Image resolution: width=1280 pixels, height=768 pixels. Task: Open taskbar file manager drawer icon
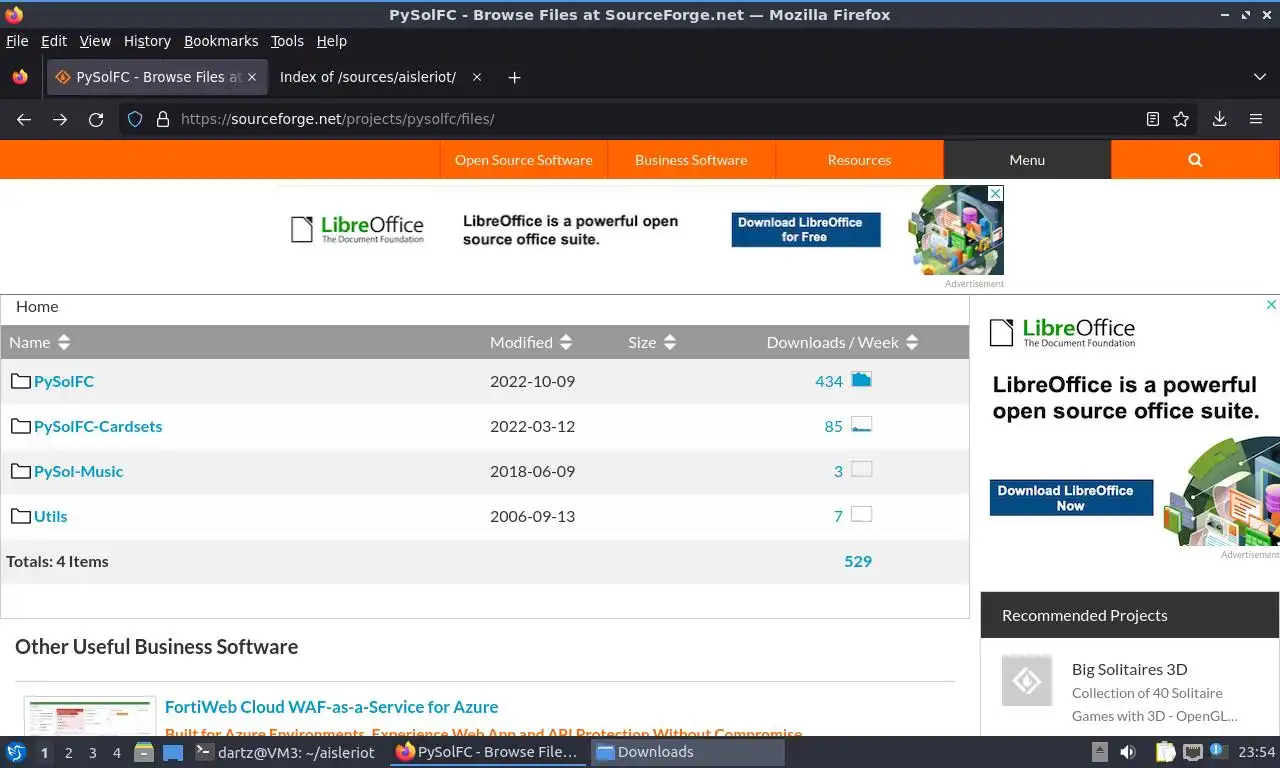point(144,752)
